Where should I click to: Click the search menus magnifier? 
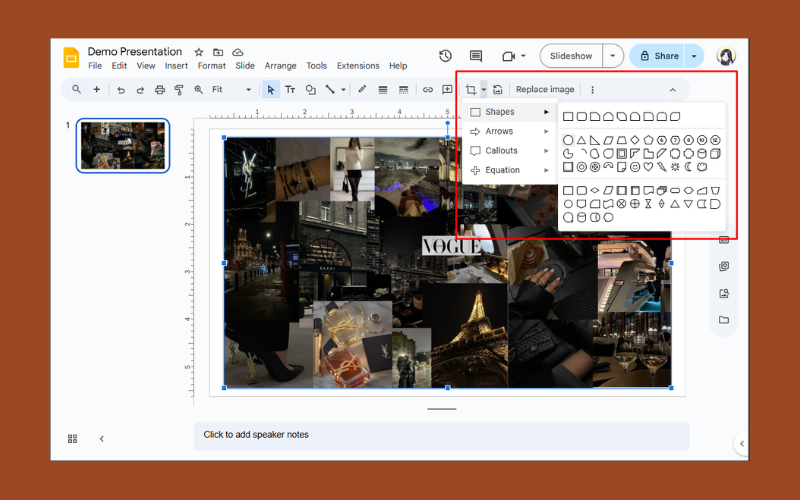coord(77,89)
